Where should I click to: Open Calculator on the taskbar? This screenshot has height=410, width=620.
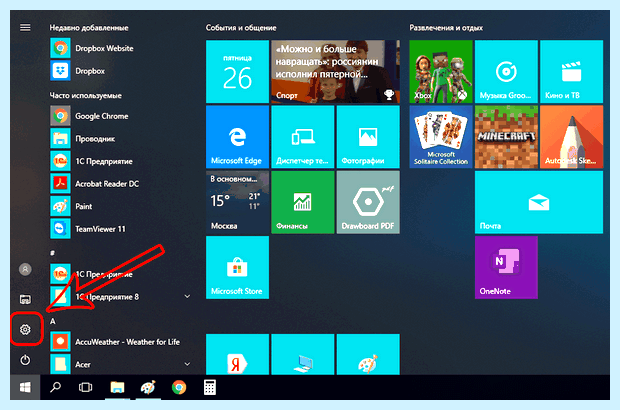tap(210, 387)
